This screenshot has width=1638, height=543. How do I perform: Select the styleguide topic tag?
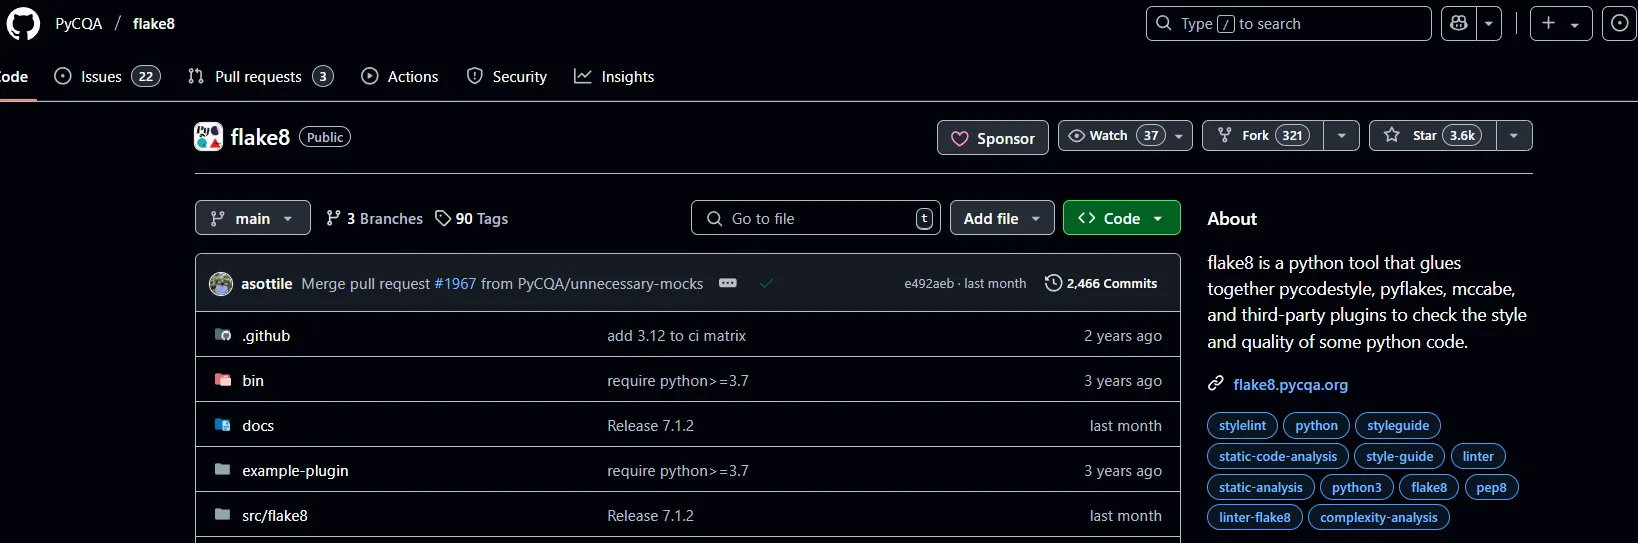(x=1398, y=426)
